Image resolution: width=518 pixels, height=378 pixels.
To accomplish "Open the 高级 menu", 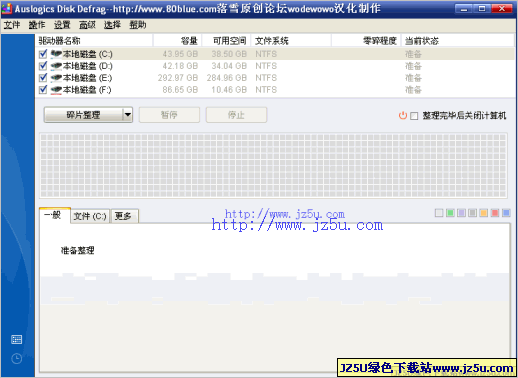I will pyautogui.click(x=87, y=25).
